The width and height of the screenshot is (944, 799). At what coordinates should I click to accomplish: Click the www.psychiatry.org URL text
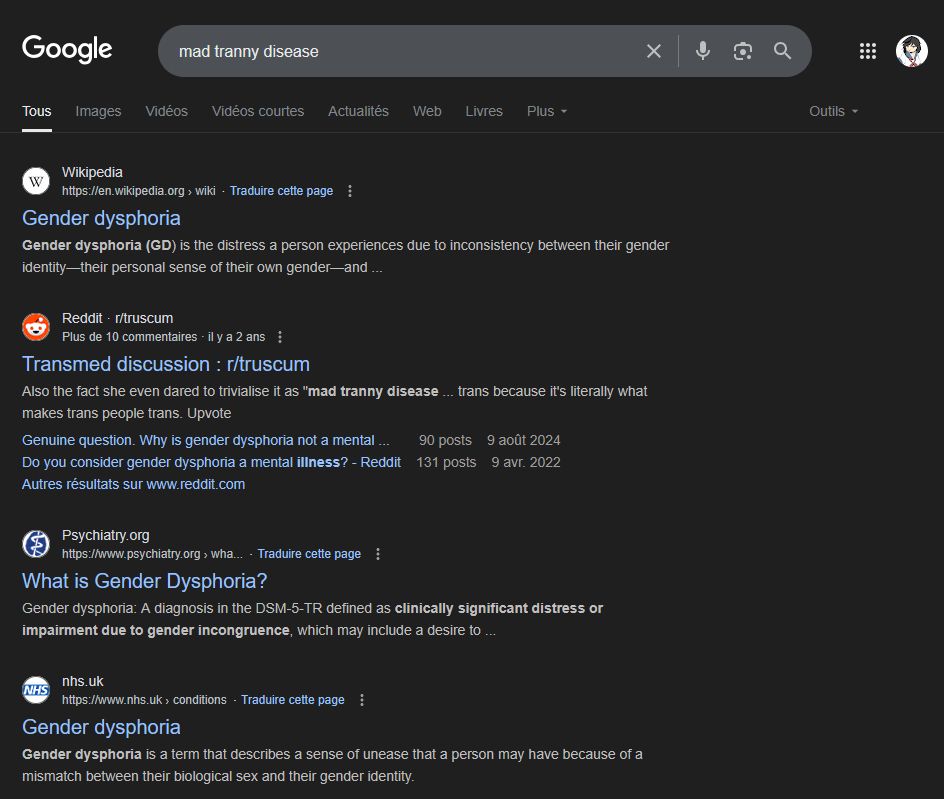pyautogui.click(x=152, y=554)
